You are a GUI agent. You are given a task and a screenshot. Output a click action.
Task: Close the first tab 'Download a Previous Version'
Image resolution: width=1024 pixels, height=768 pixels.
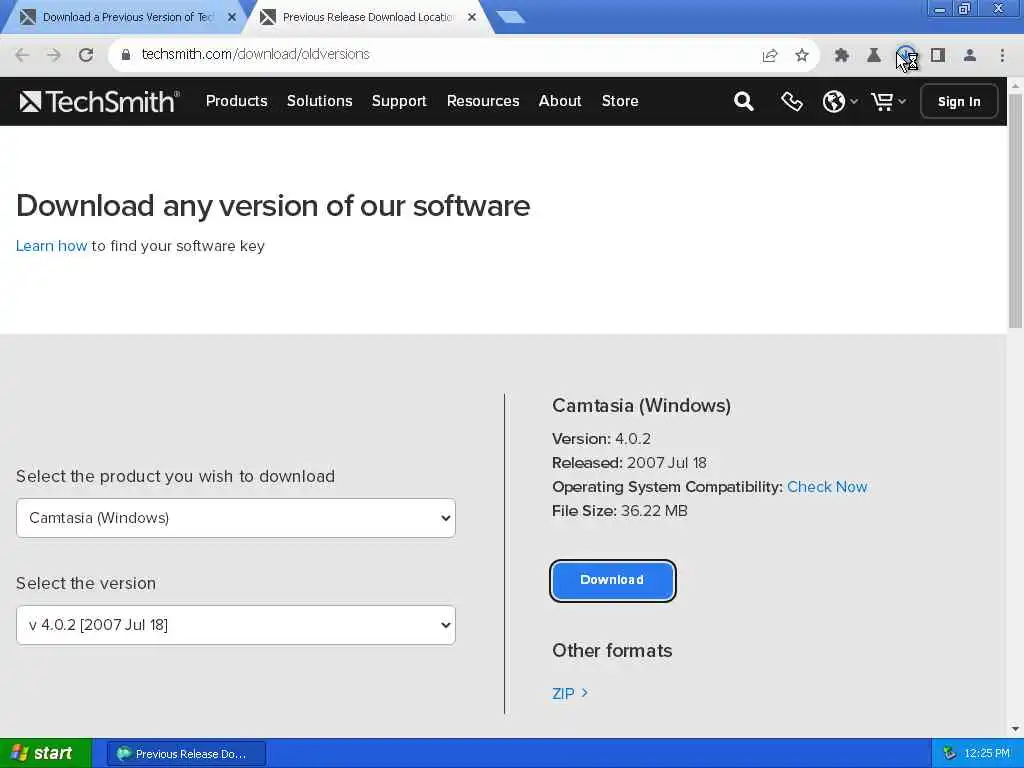pos(232,18)
